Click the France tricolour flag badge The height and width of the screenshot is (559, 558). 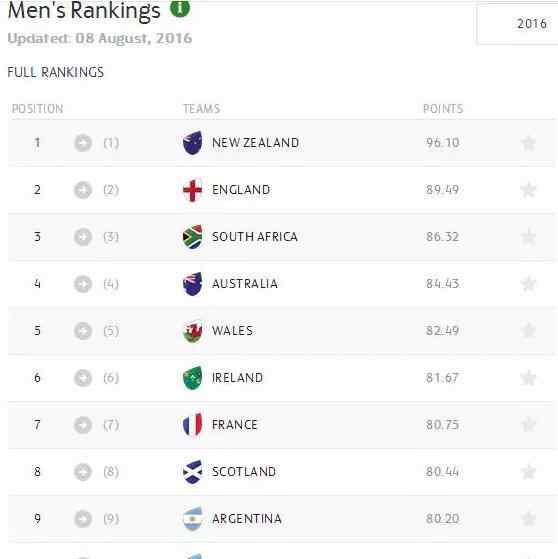(192, 425)
